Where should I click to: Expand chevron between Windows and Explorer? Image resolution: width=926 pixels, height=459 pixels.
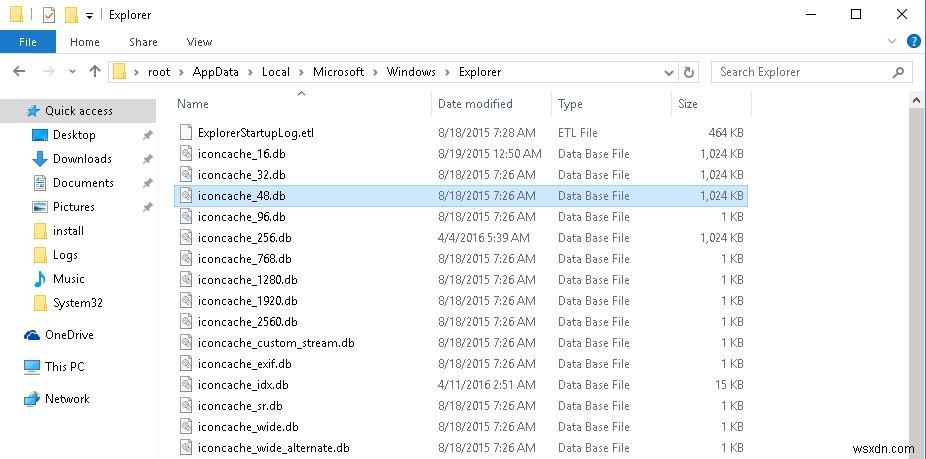click(x=447, y=72)
